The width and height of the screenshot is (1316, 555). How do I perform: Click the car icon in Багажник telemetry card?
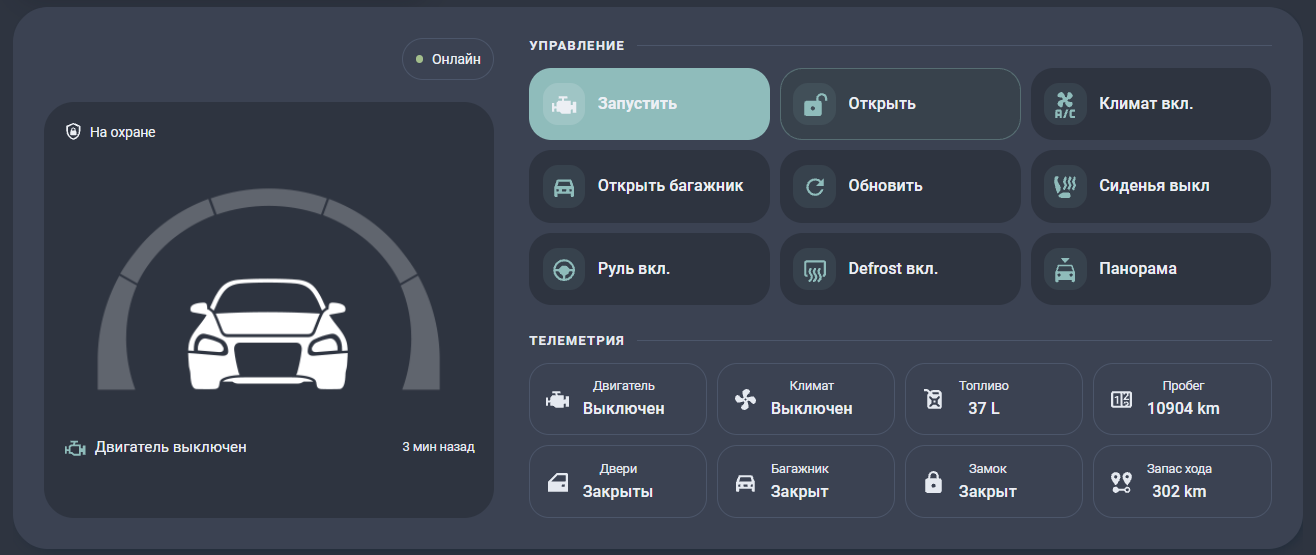pyautogui.click(x=745, y=484)
